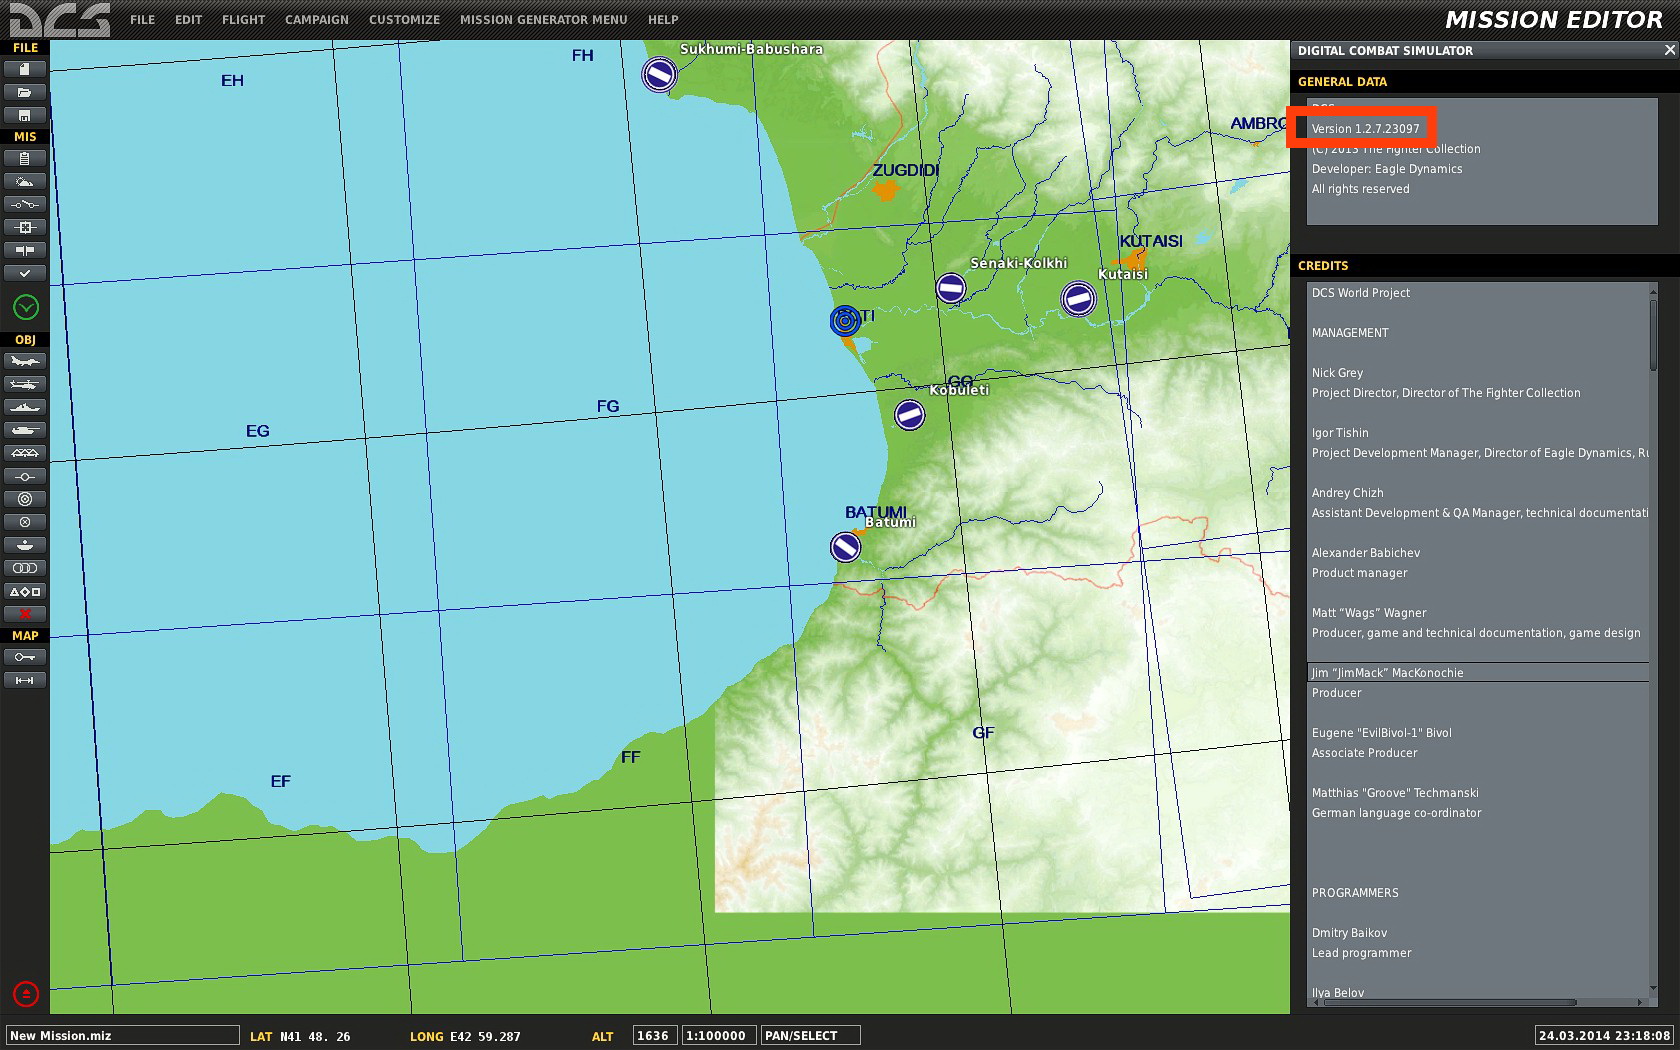Select the static object bridge icon
Screen dimensions: 1680x1050
click(25, 453)
